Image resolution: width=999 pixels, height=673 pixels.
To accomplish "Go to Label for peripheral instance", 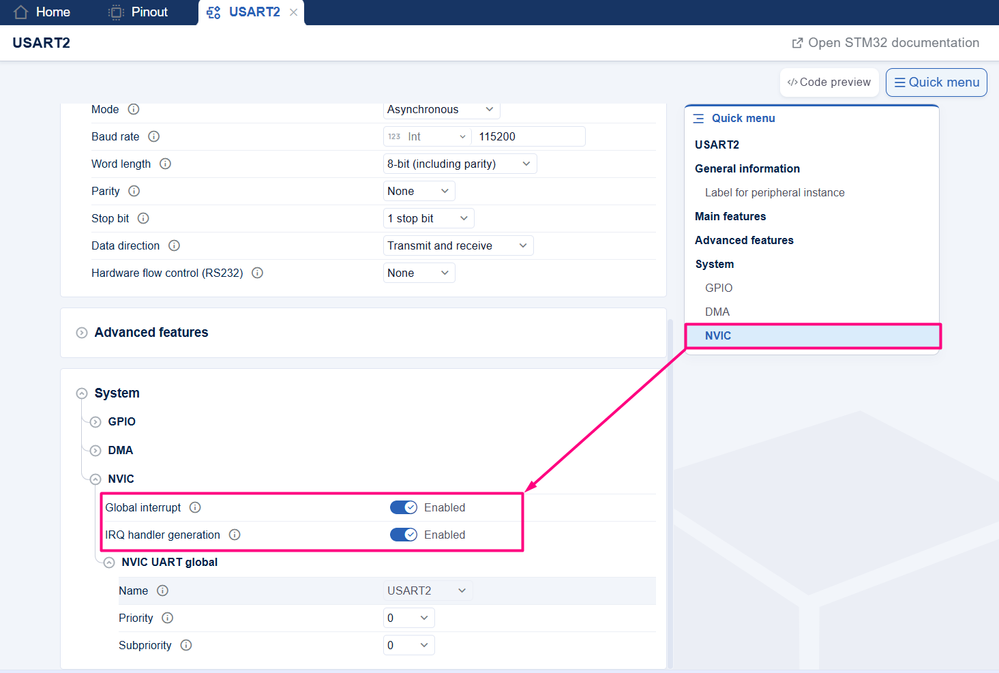I will (x=775, y=192).
